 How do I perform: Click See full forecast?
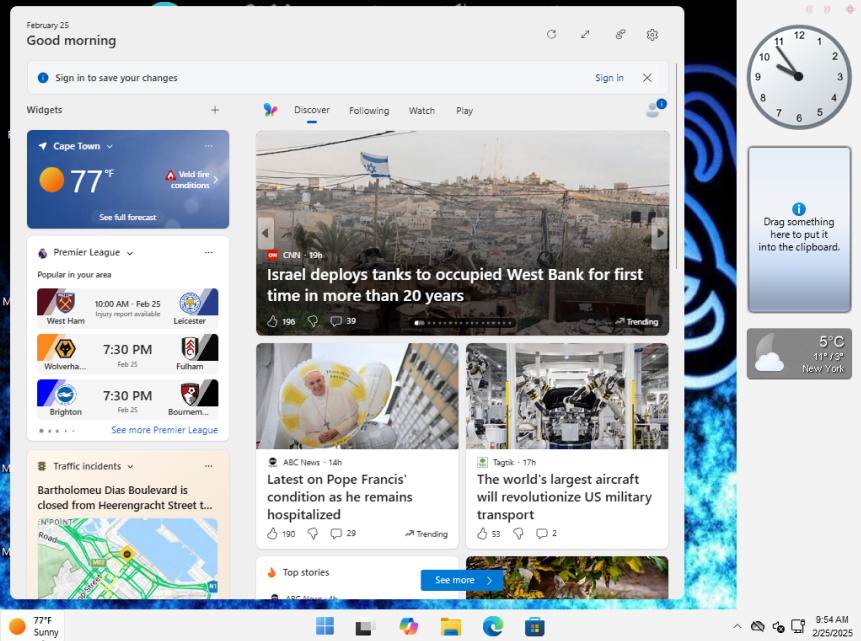coord(127,218)
